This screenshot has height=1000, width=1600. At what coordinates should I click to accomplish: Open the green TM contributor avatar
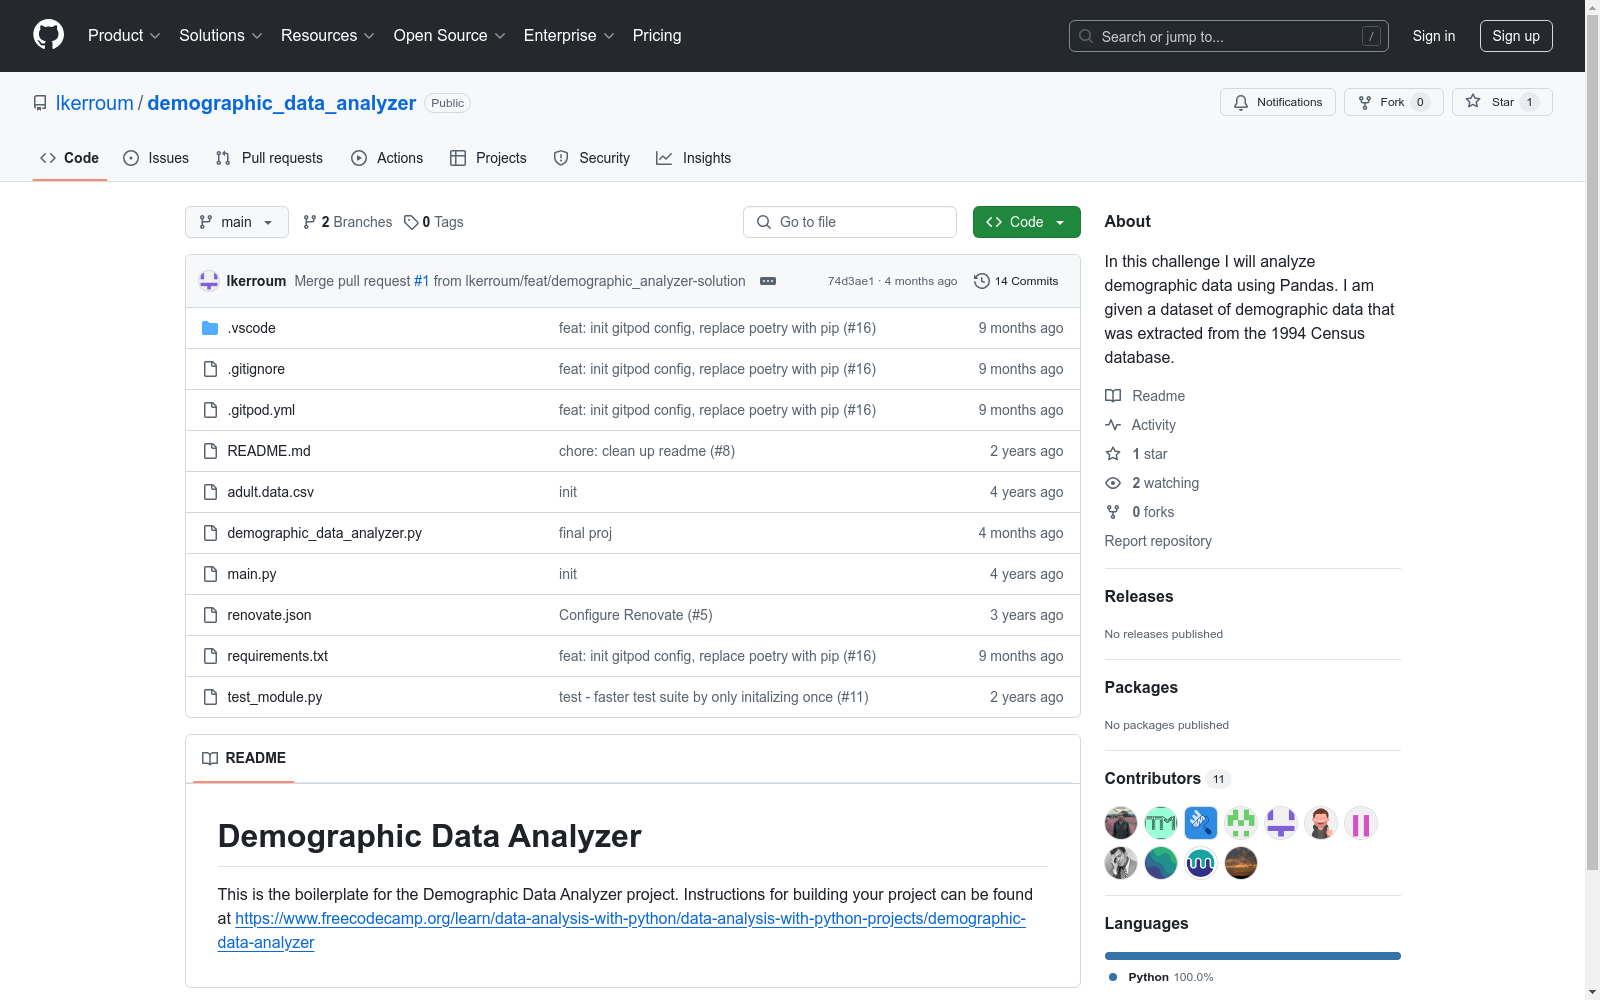coord(1161,823)
